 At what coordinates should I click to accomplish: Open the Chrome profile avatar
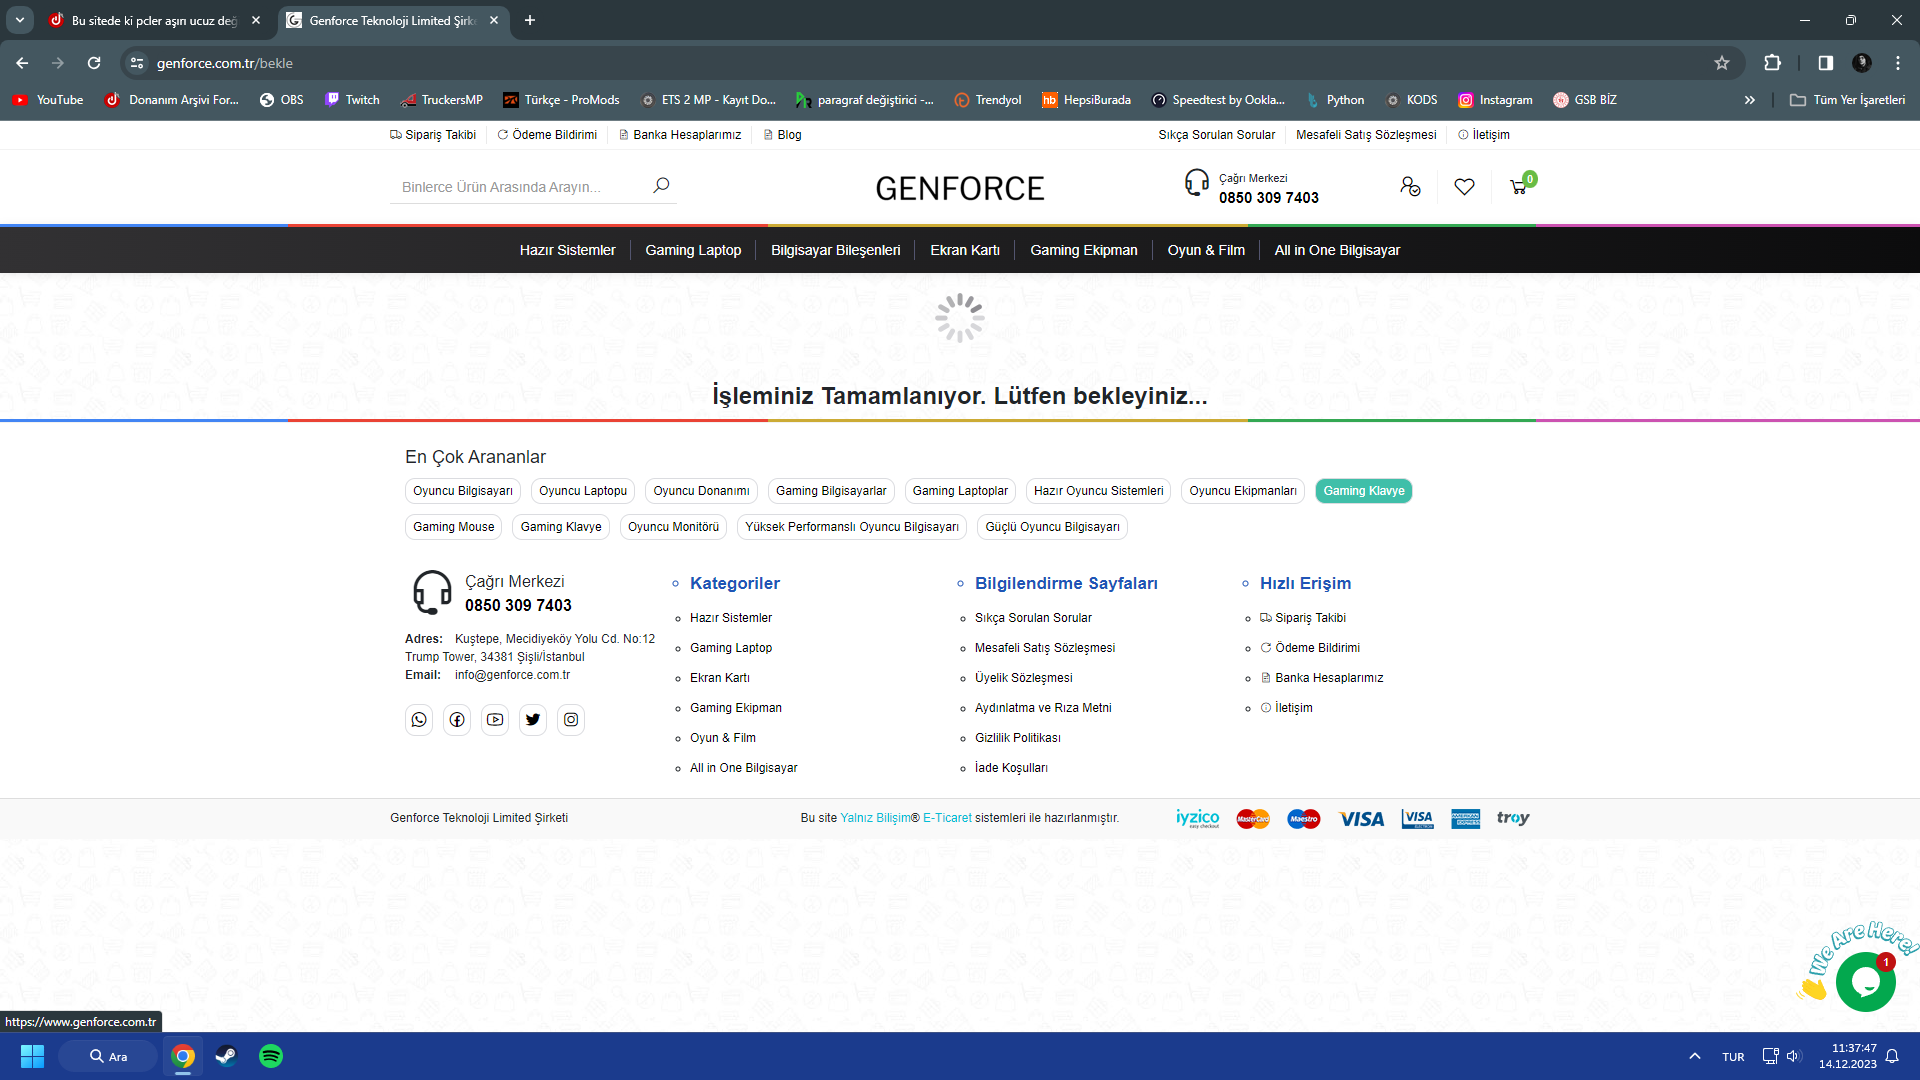point(1861,63)
